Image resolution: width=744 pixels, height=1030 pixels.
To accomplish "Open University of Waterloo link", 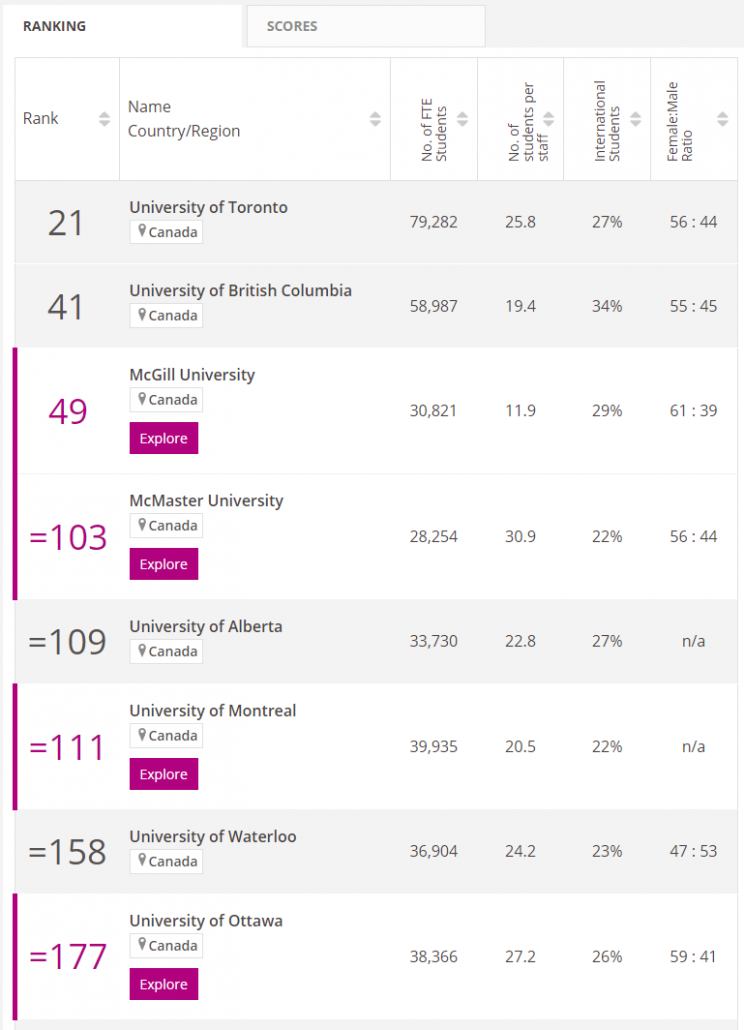I will pyautogui.click(x=213, y=836).
